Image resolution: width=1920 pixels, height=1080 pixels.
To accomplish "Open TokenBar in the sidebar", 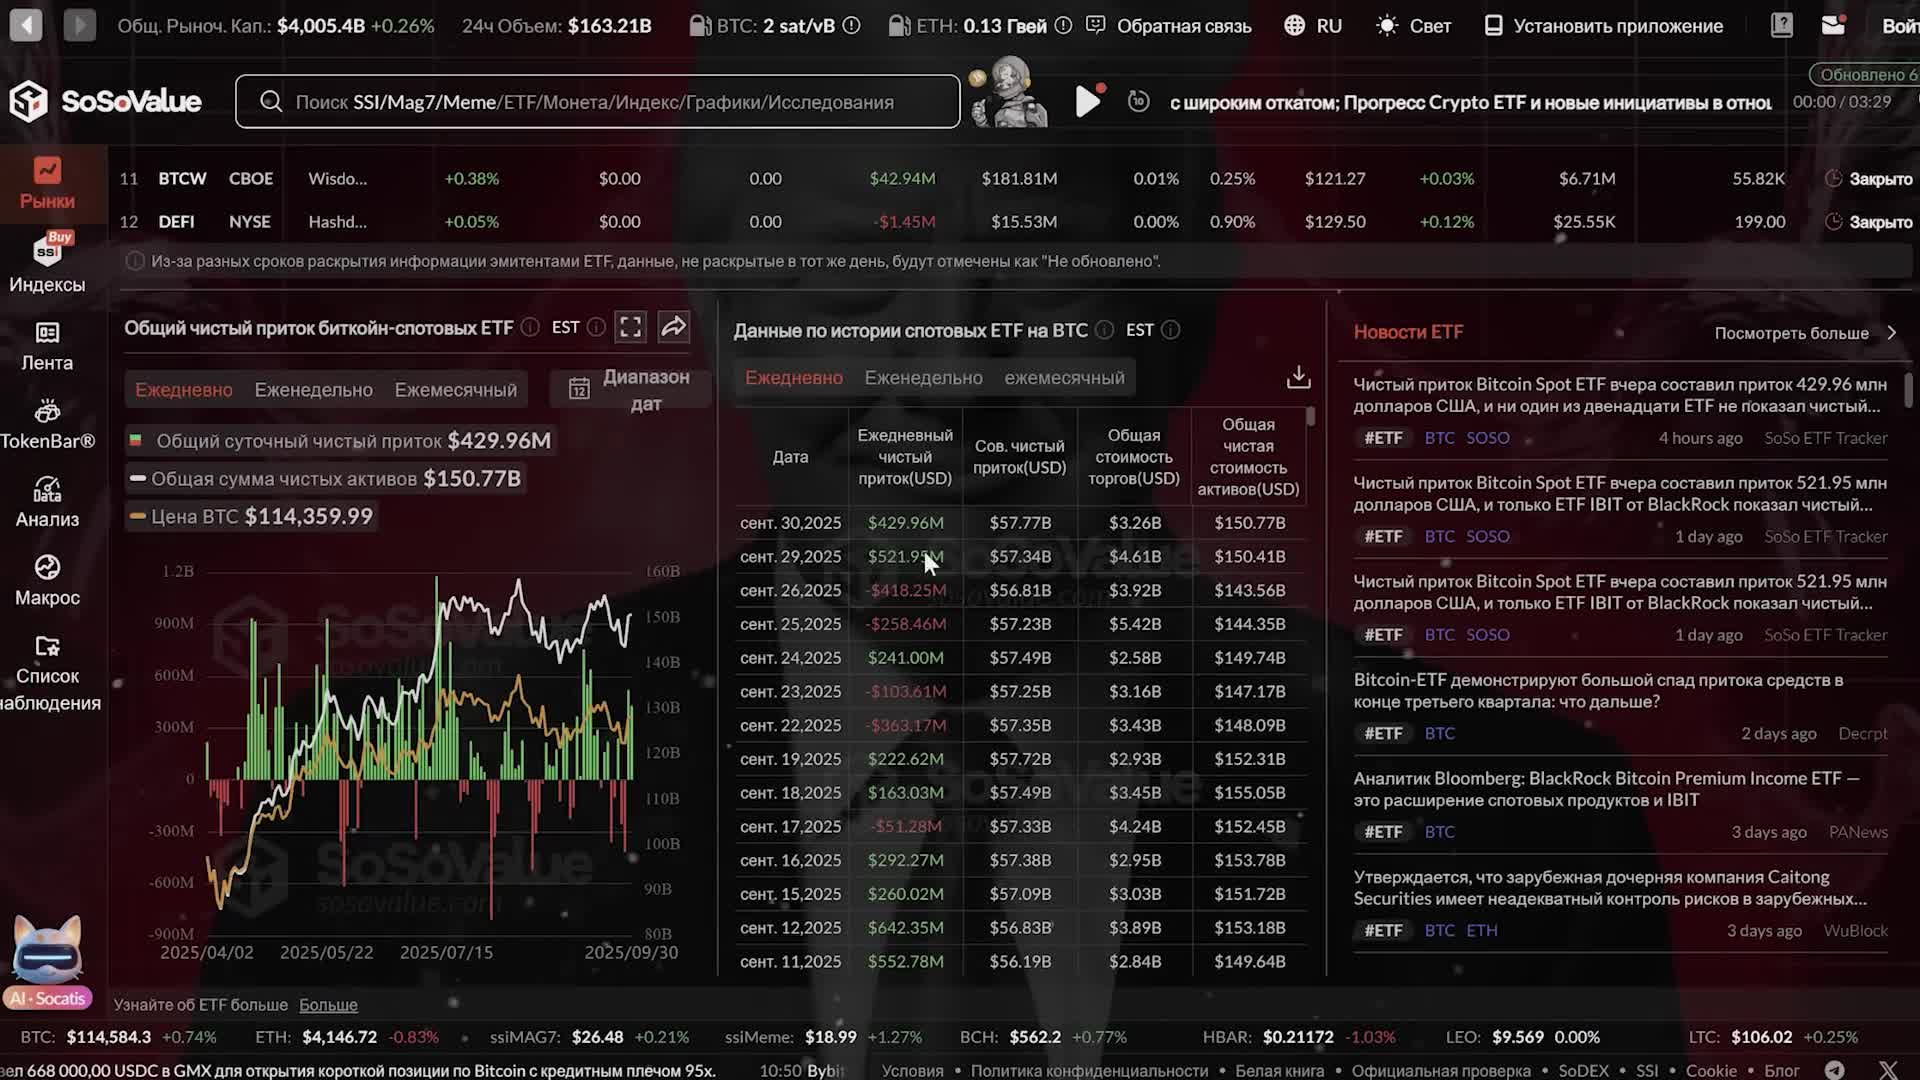I will point(47,424).
